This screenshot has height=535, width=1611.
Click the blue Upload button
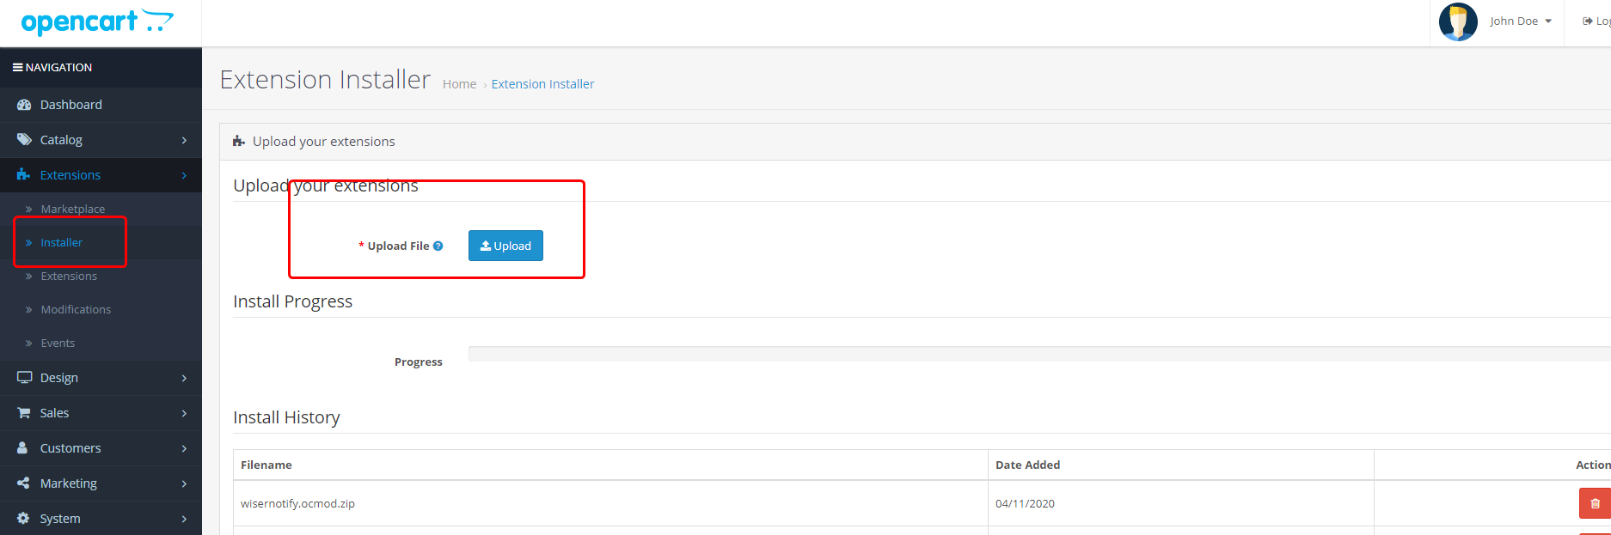[x=505, y=246]
